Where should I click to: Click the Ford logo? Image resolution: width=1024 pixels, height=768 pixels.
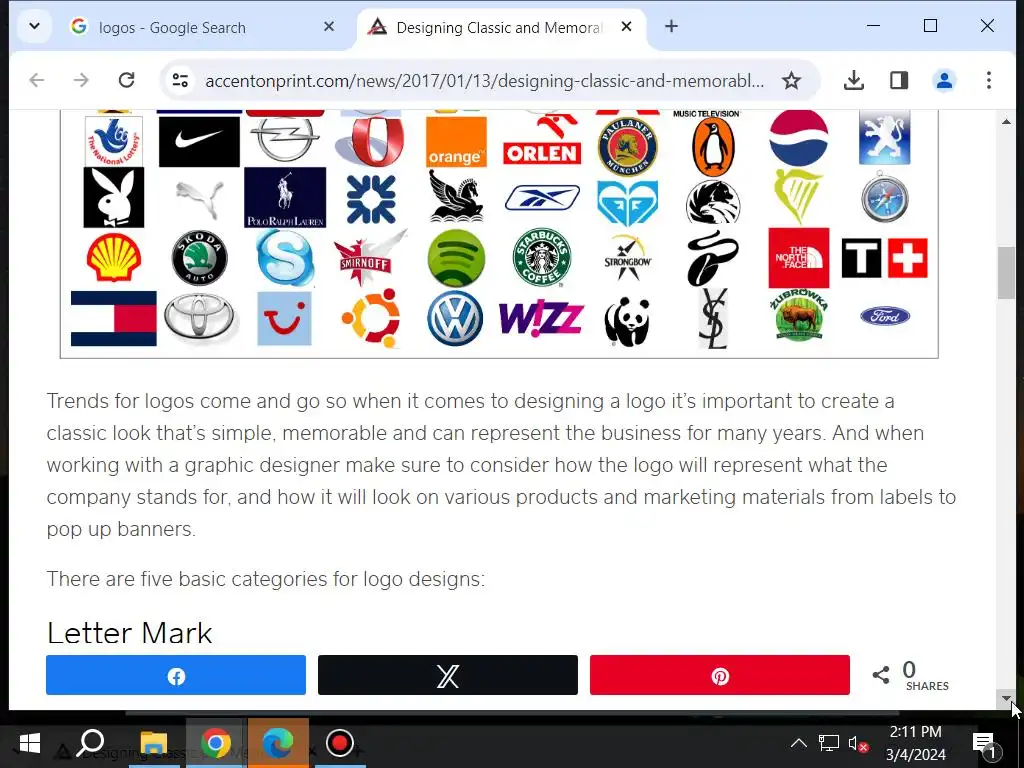click(x=885, y=317)
